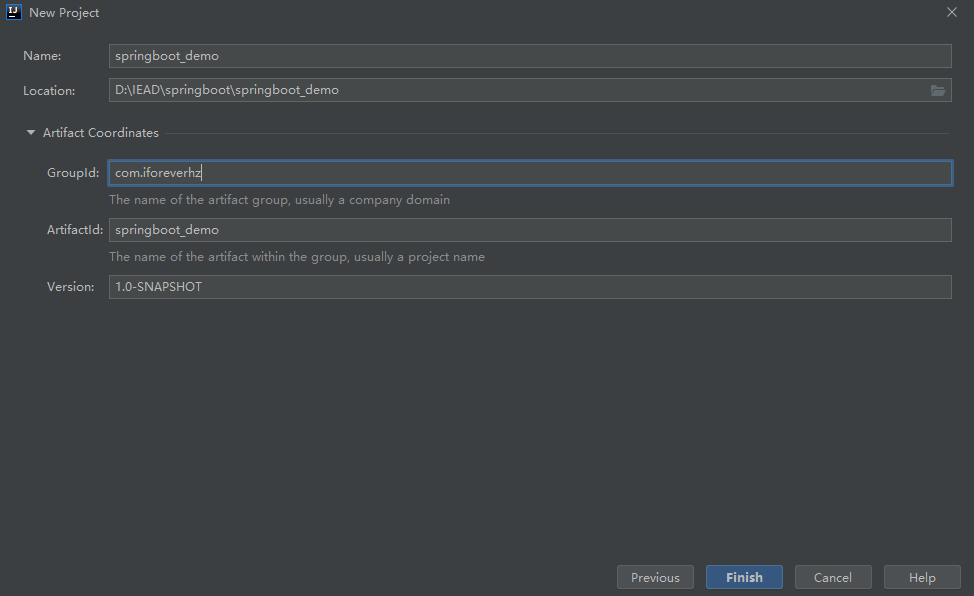974x596 pixels.
Task: Click the Artifact Coordinates section heading
Action: (x=100, y=132)
